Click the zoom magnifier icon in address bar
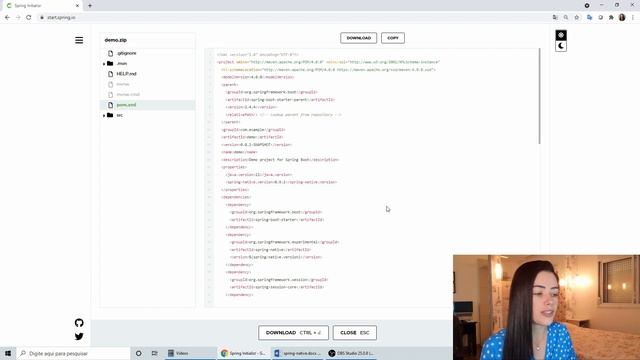The width and height of the screenshot is (640, 360). click(566, 18)
